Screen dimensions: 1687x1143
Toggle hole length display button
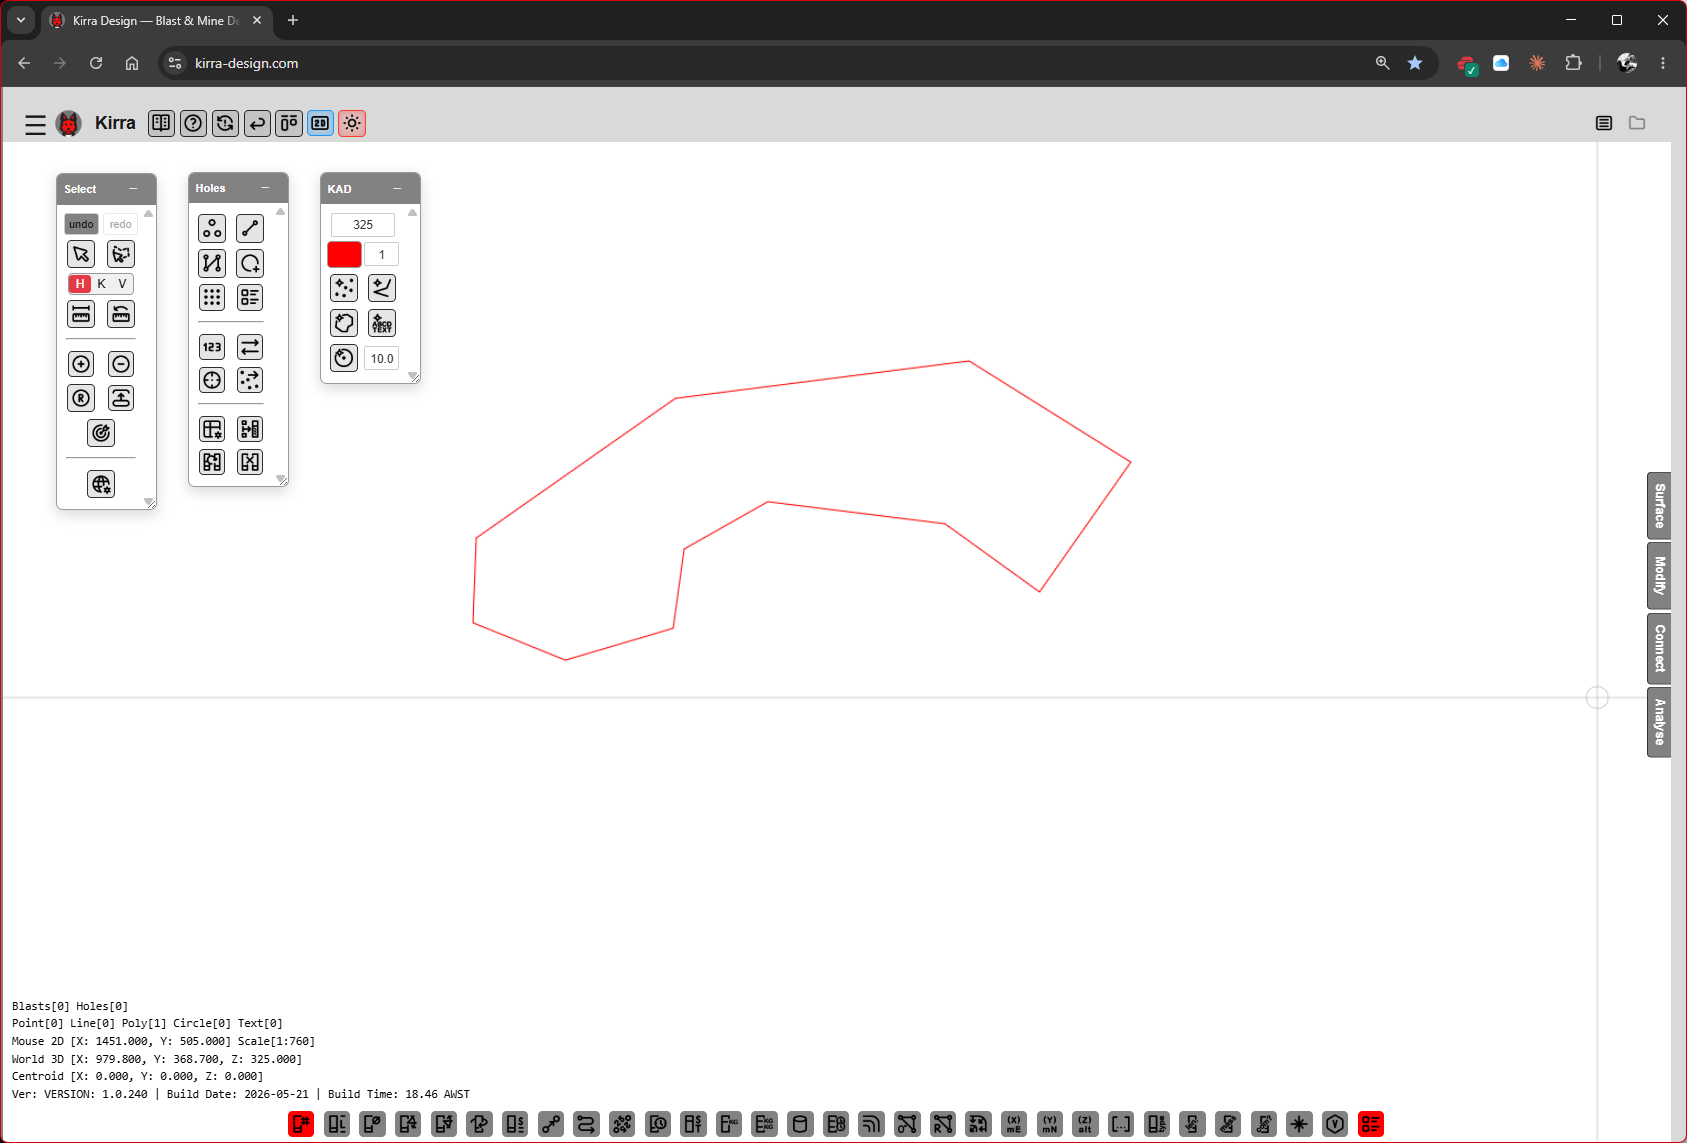[x=337, y=1124]
